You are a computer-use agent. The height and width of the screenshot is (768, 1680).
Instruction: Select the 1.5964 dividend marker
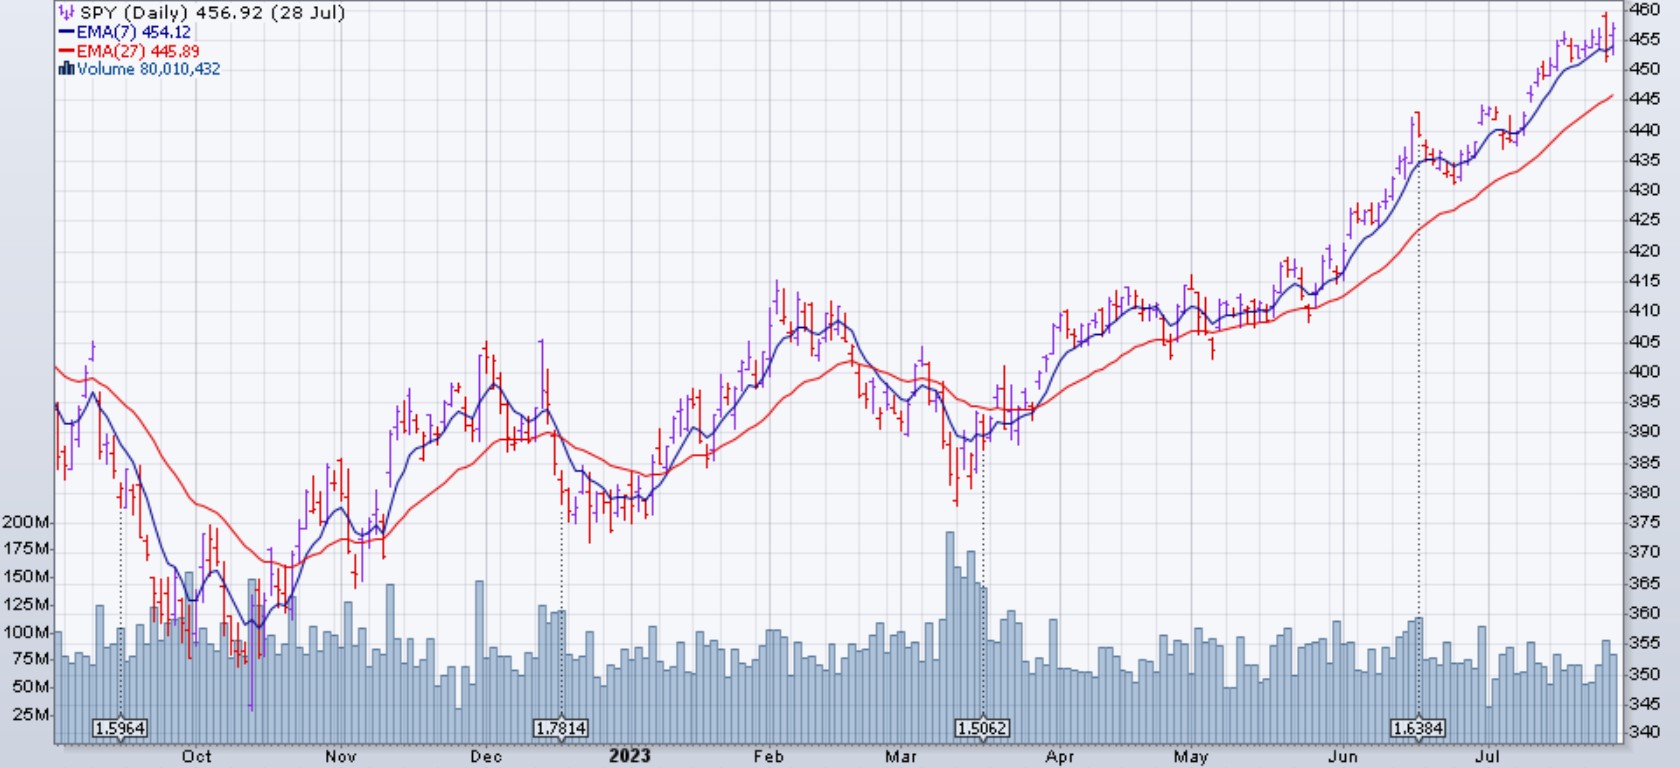click(120, 728)
